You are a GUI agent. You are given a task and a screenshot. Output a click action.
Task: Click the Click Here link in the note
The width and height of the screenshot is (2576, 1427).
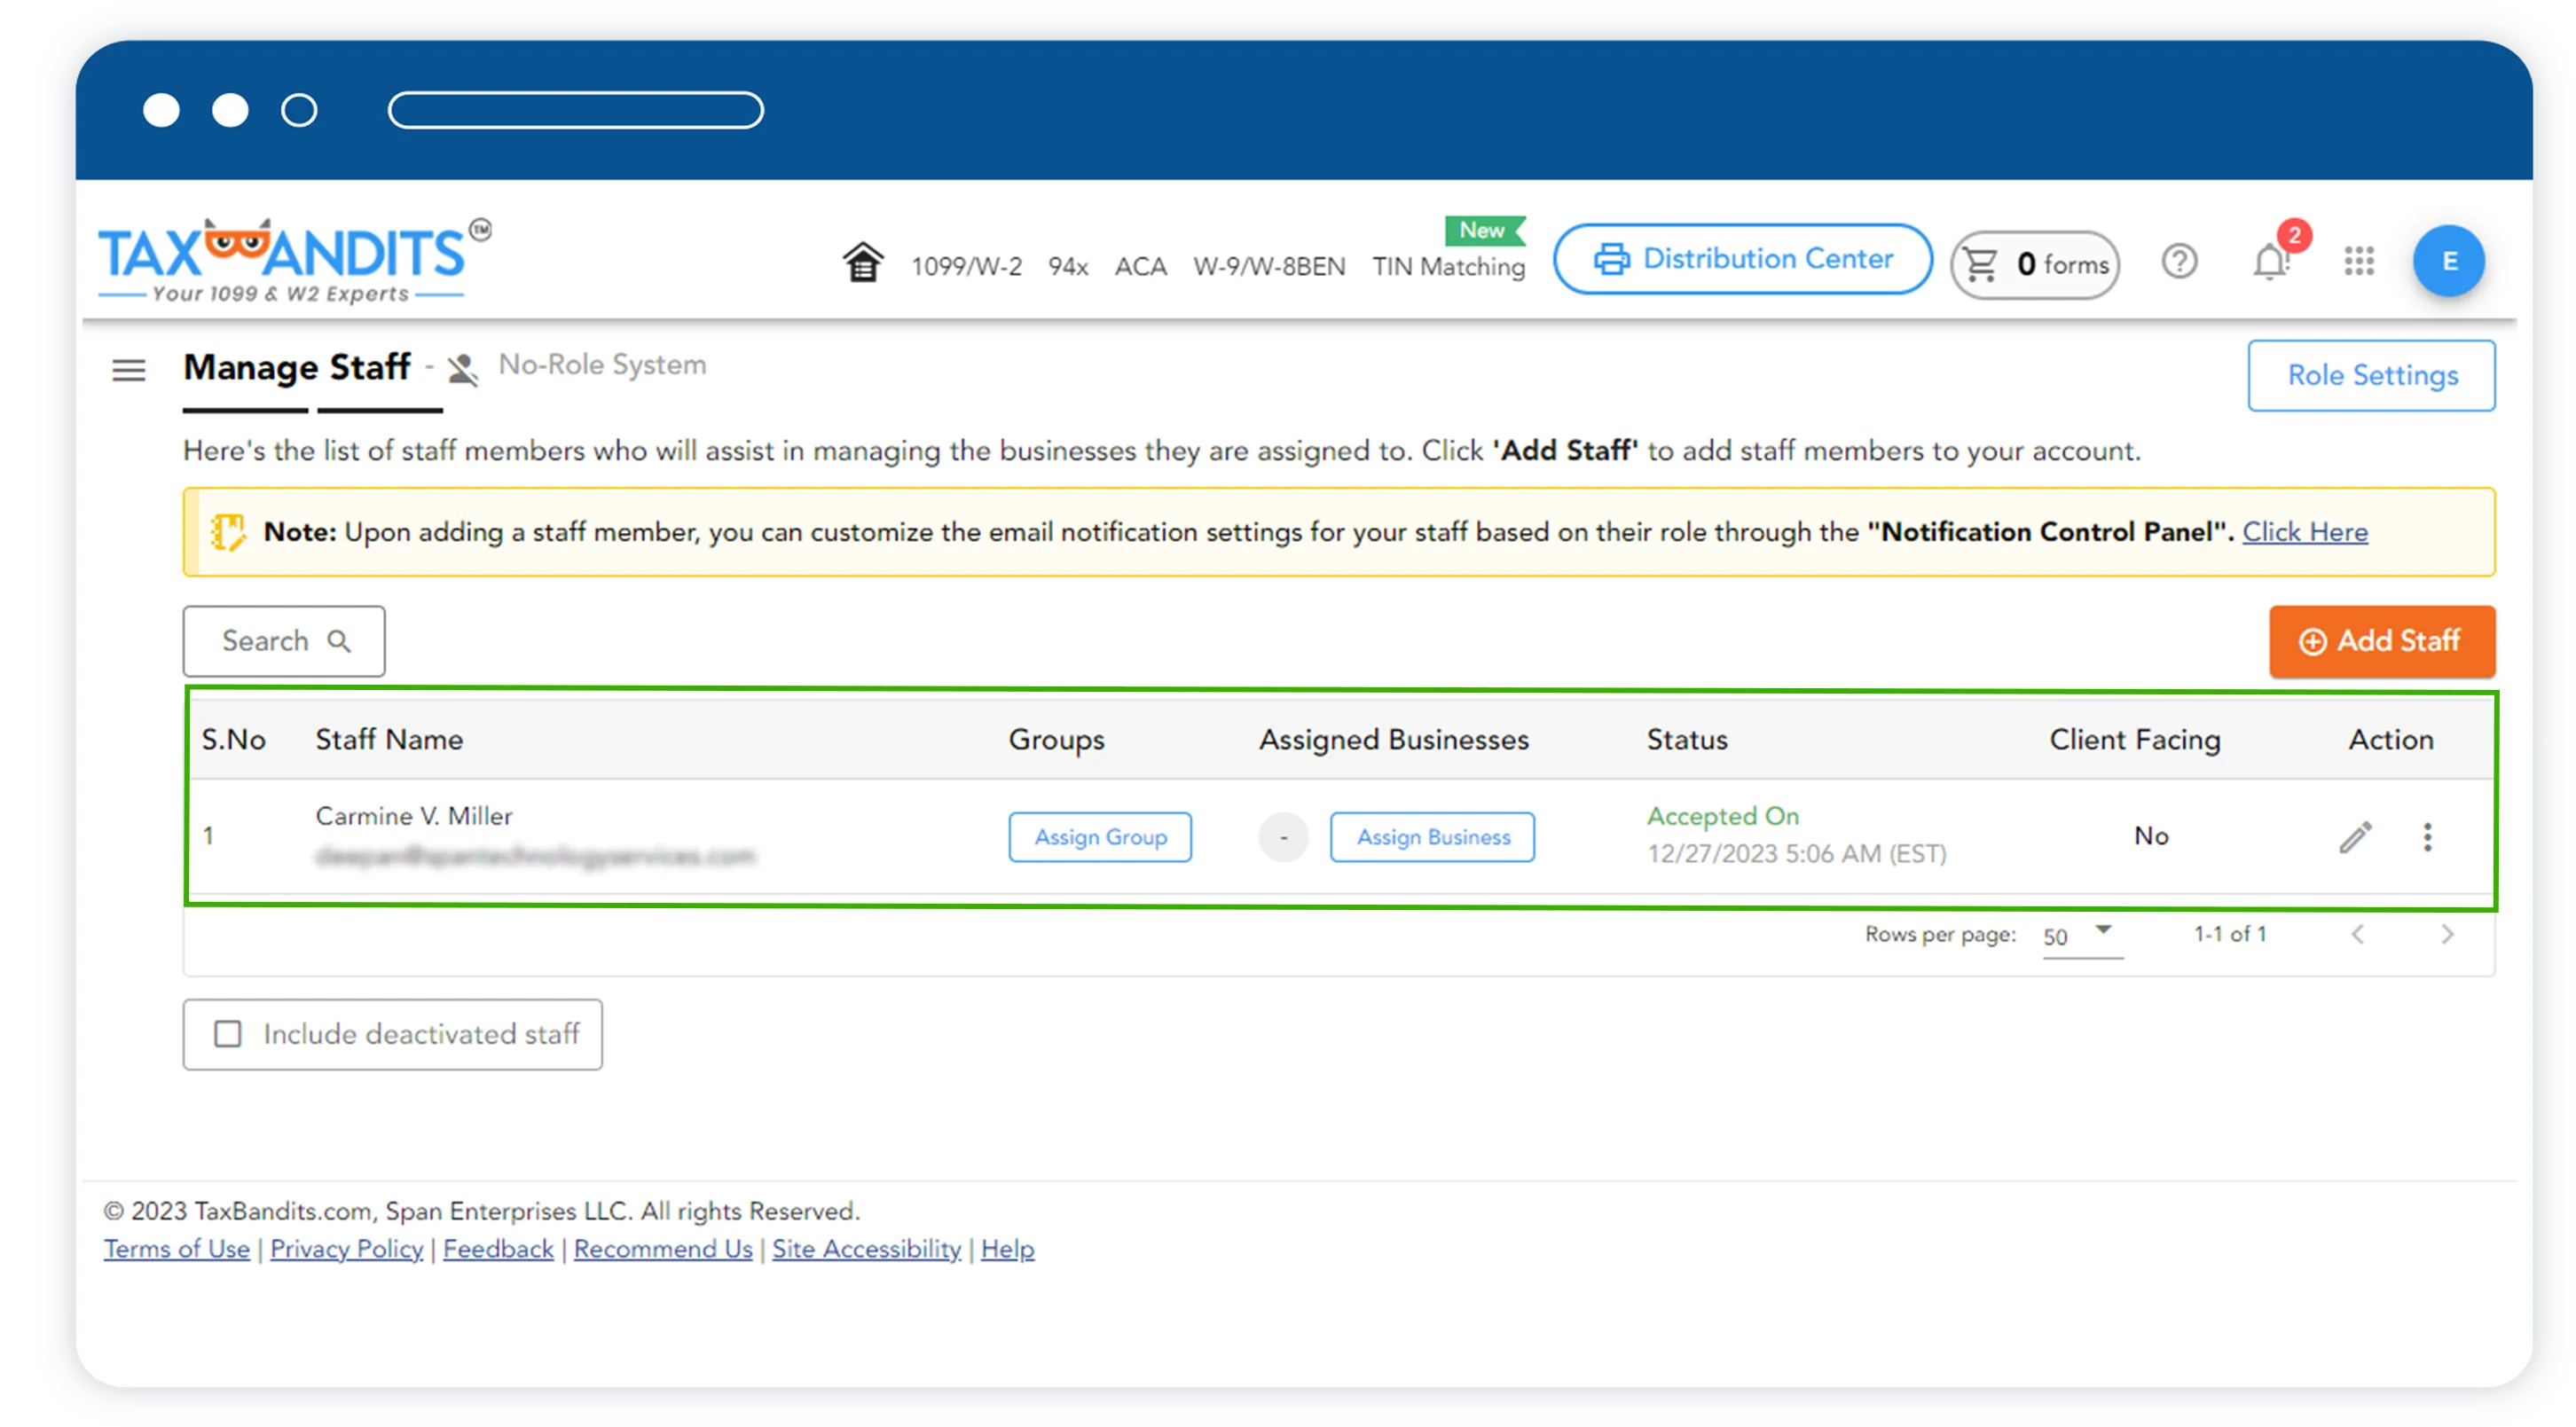[2305, 532]
